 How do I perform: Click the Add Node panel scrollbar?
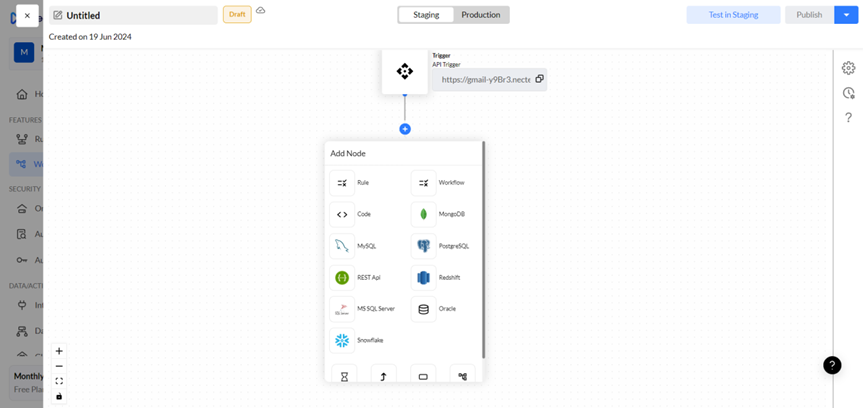(x=484, y=249)
